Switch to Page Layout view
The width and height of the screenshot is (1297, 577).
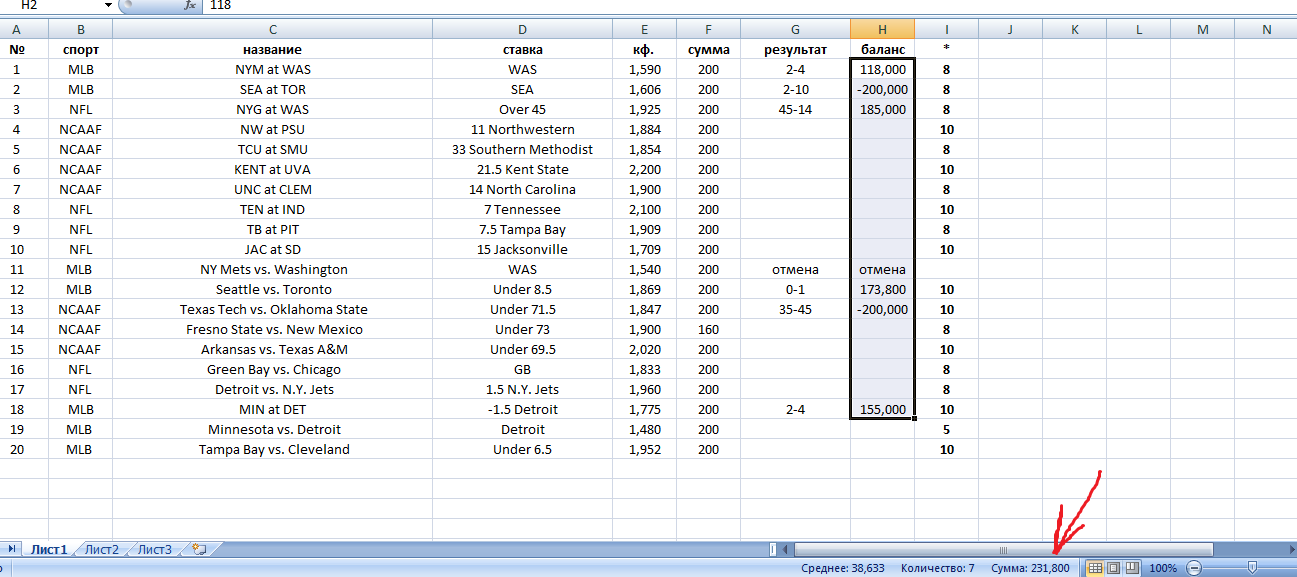pos(1114,568)
